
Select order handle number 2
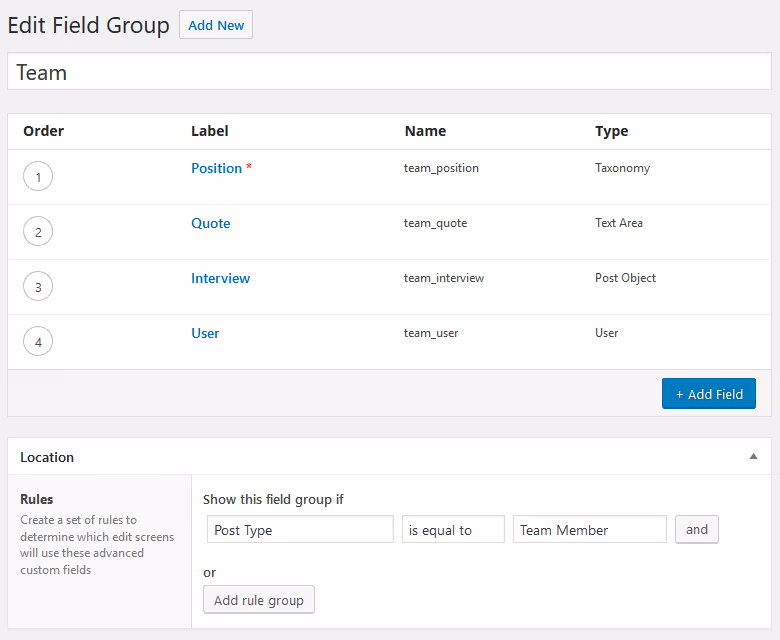pos(38,231)
